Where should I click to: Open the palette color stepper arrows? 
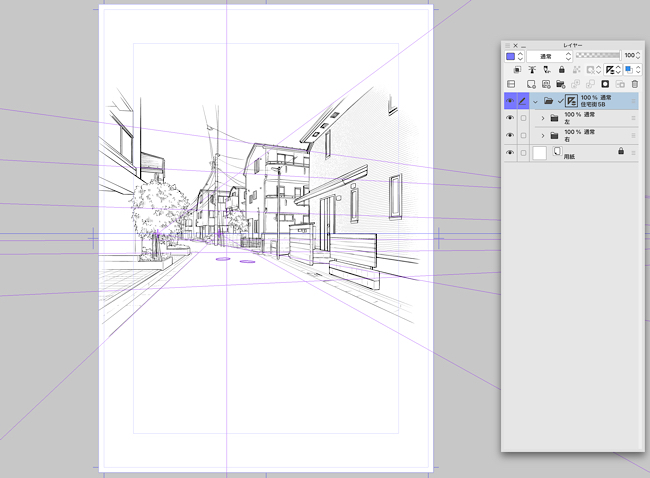pyautogui.click(x=520, y=56)
